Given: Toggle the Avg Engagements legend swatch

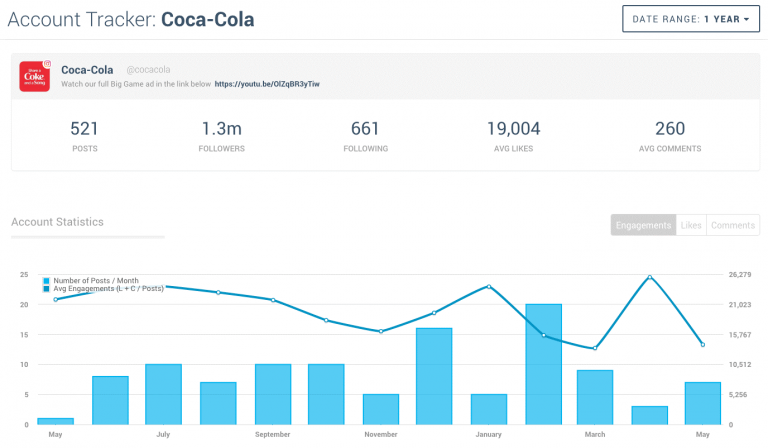Looking at the screenshot, I should tap(47, 289).
